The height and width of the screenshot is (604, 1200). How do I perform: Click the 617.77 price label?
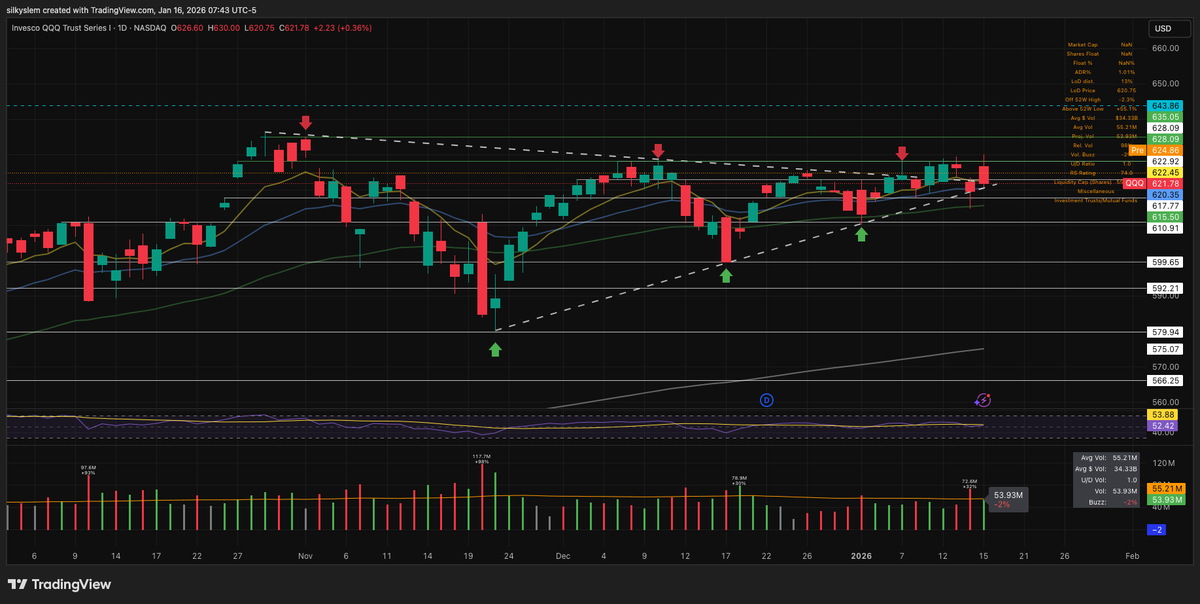(1167, 205)
